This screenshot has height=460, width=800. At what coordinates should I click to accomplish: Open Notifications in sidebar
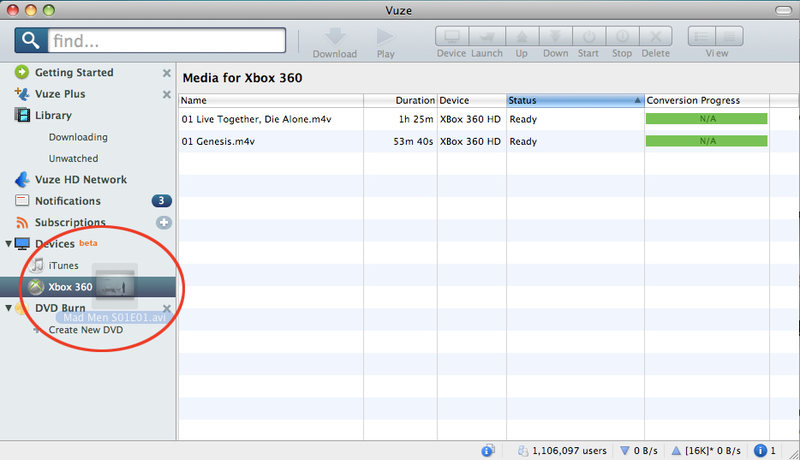click(x=68, y=201)
